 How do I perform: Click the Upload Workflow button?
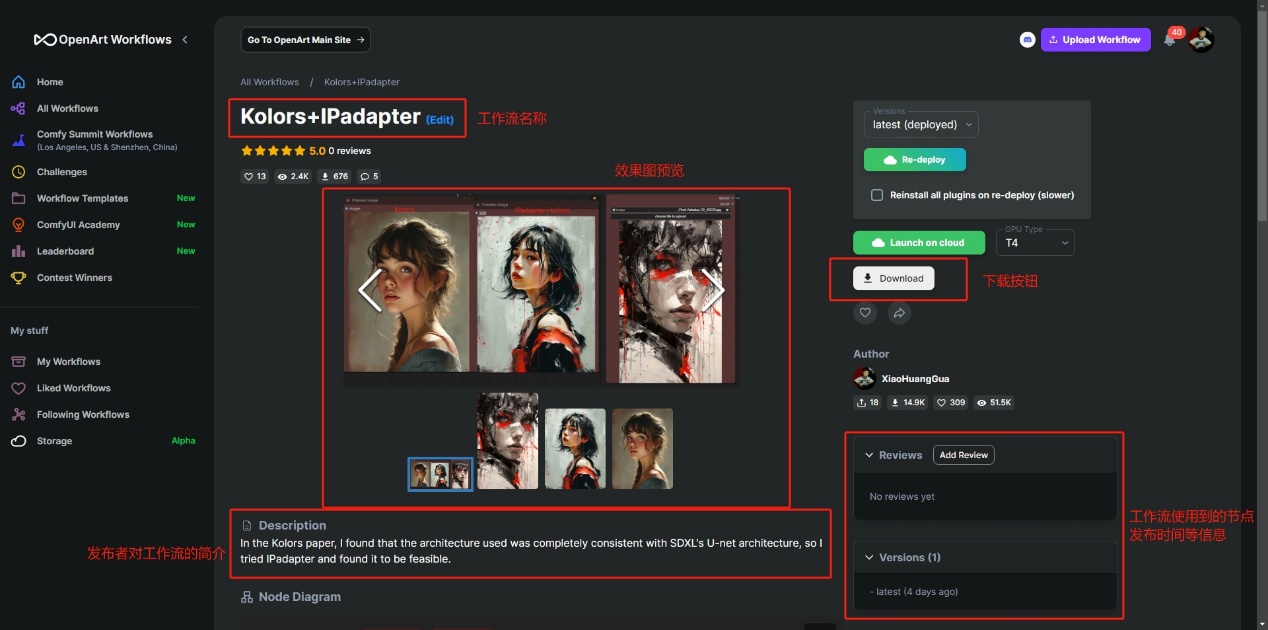pos(1095,39)
